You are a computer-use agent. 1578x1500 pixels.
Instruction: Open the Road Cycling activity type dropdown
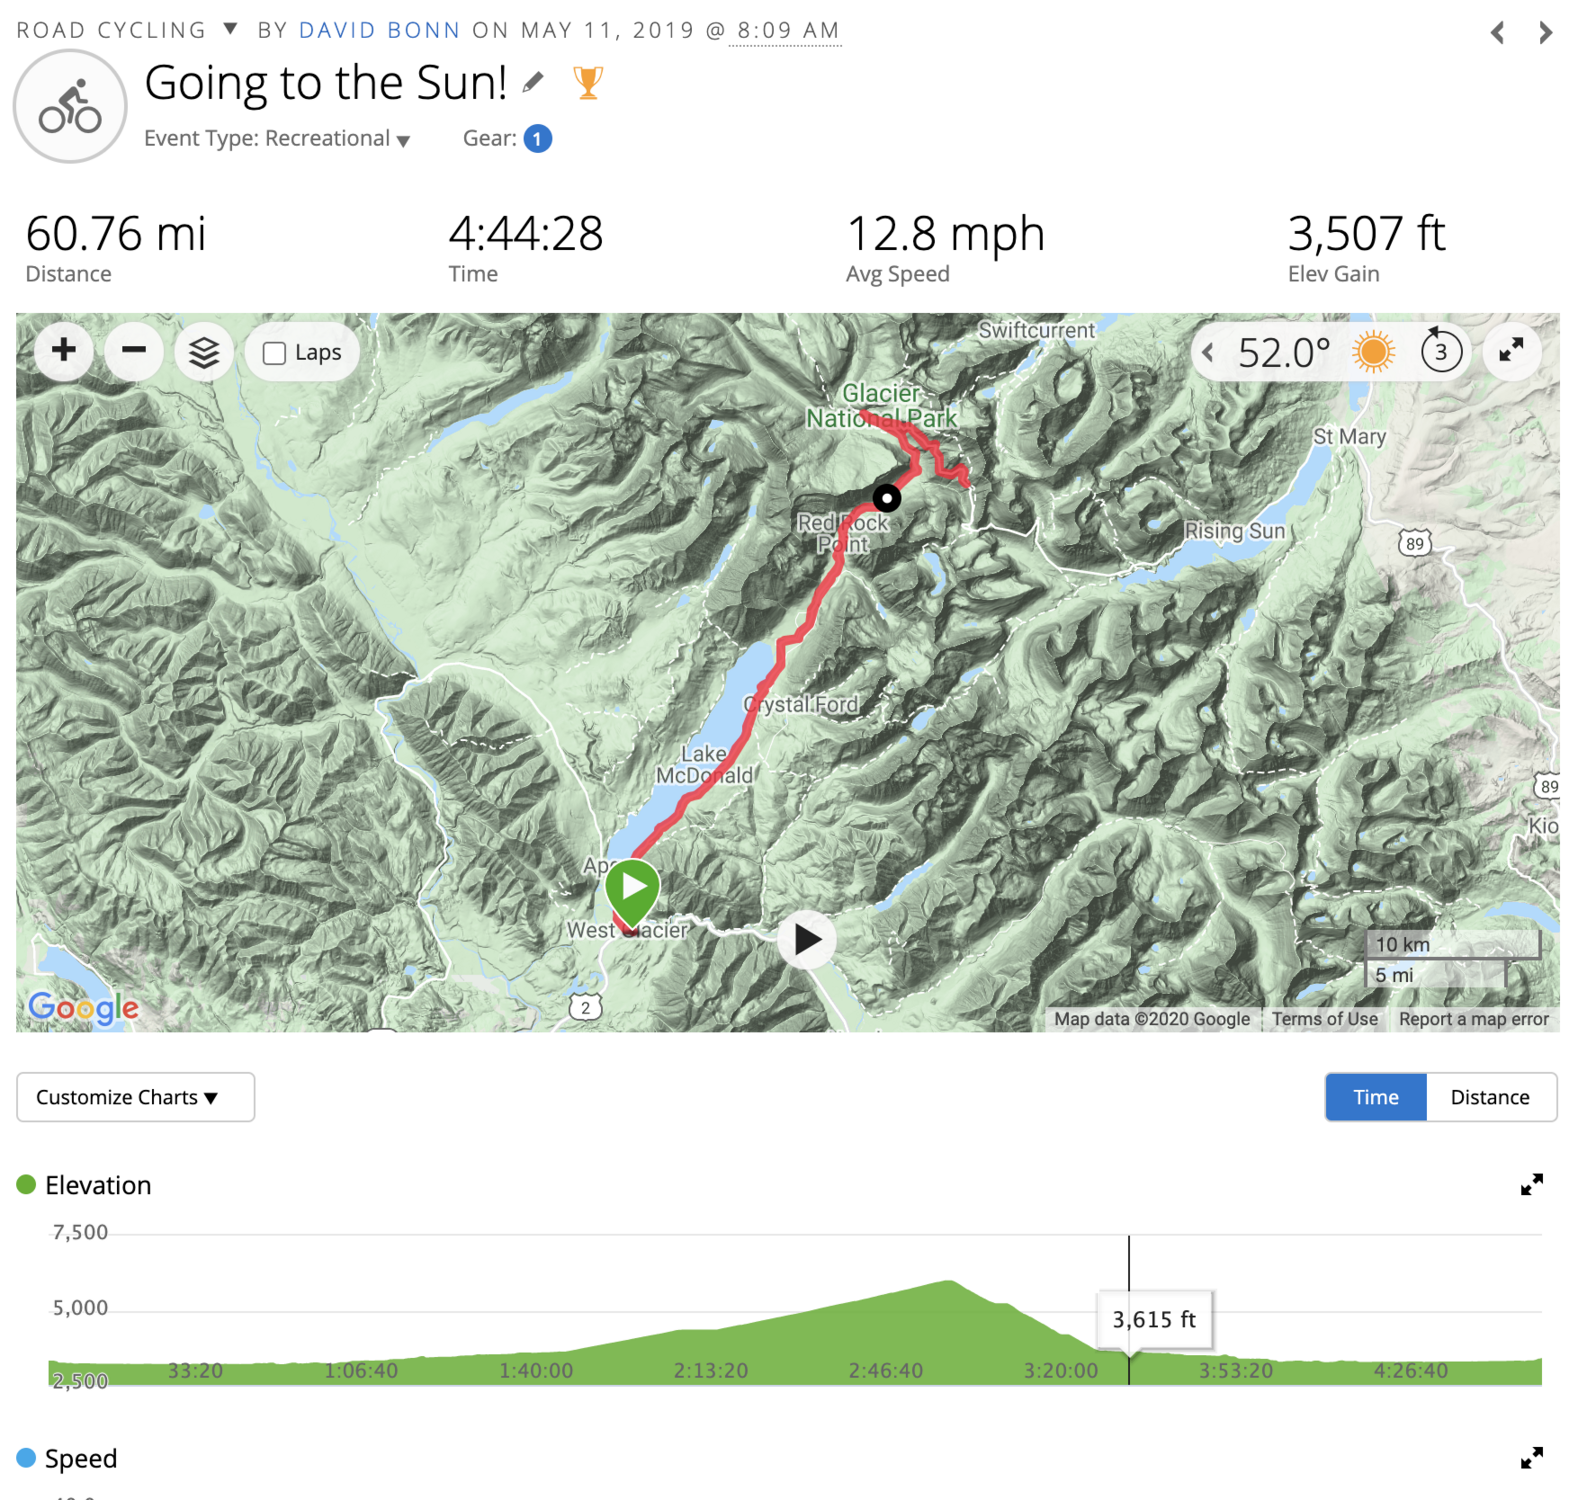point(230,29)
